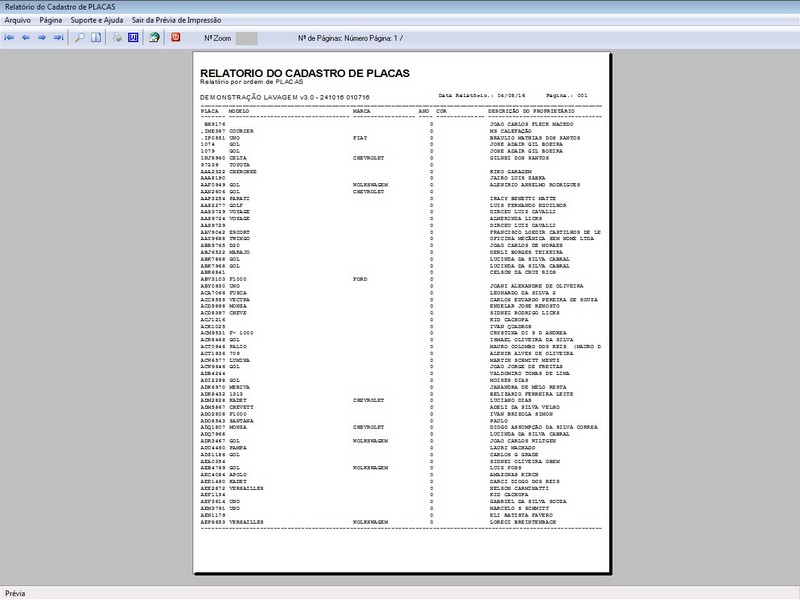Click owner LEONARDO DA SILVA 2
This screenshot has width=800, height=600.
[522, 293]
